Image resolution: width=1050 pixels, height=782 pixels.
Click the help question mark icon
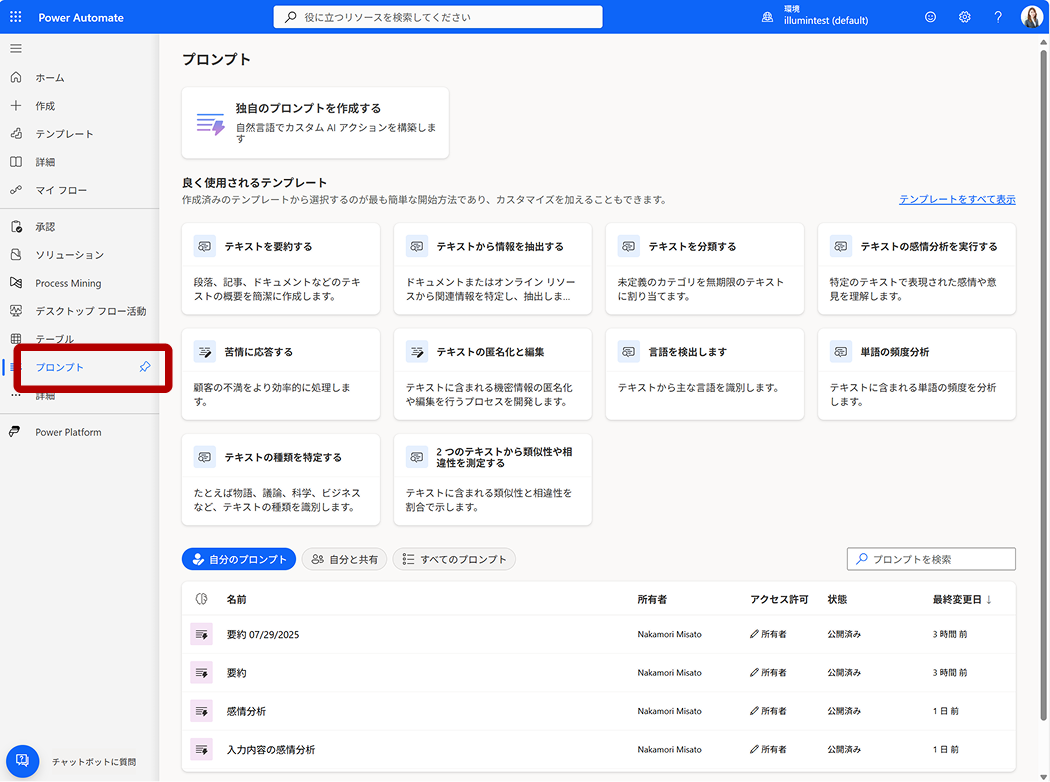pyautogui.click(x=997, y=17)
